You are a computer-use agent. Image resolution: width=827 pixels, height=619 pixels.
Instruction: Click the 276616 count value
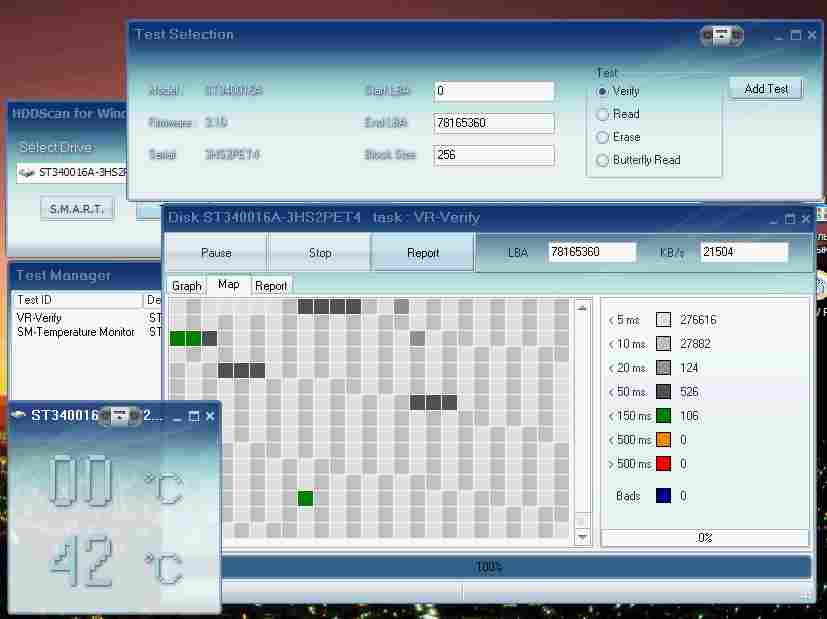698,320
